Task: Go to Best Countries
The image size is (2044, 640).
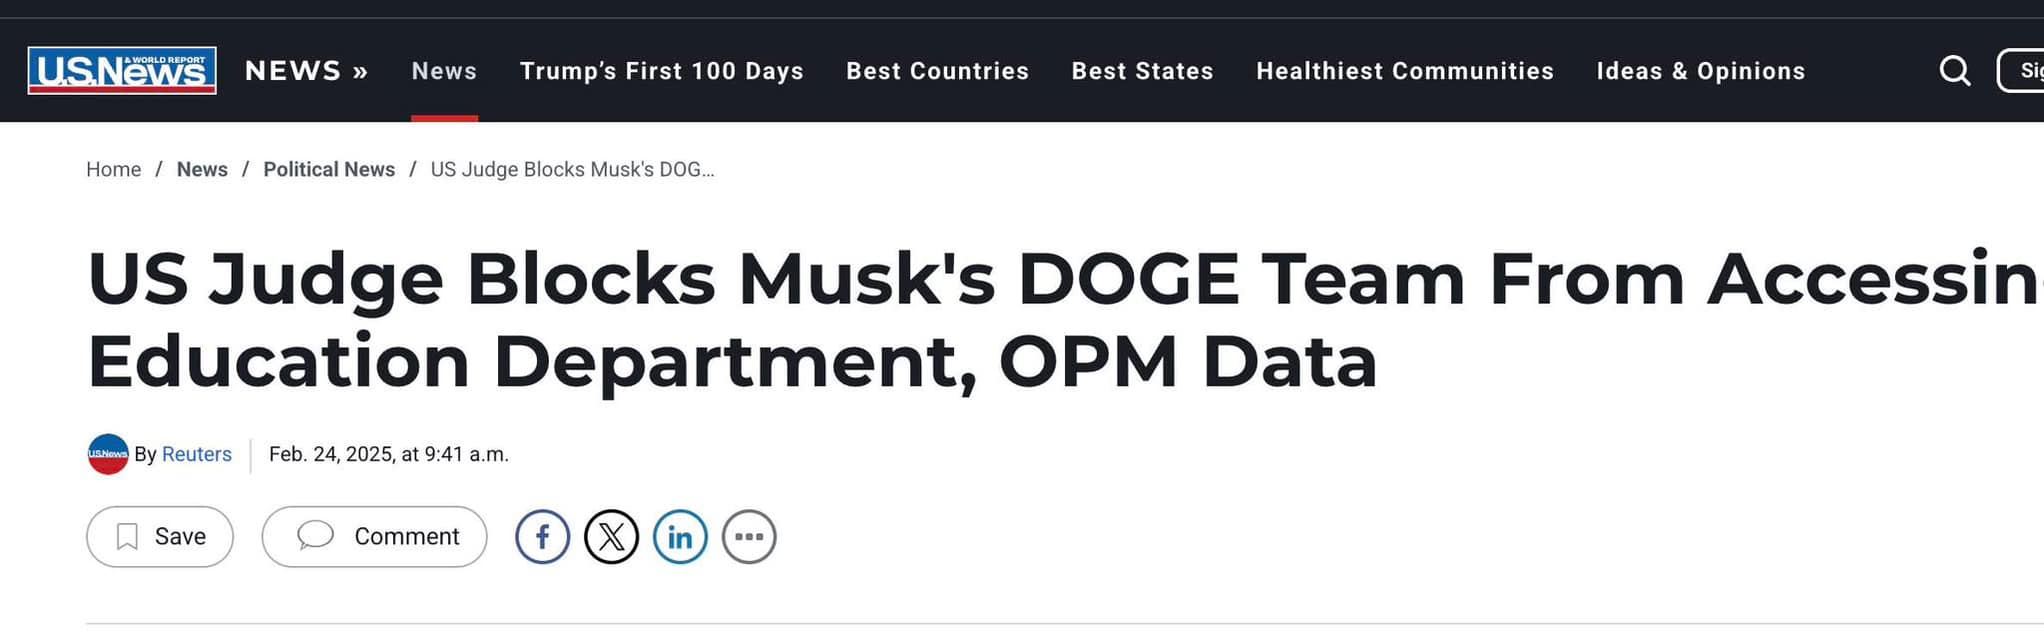Action: [937, 71]
